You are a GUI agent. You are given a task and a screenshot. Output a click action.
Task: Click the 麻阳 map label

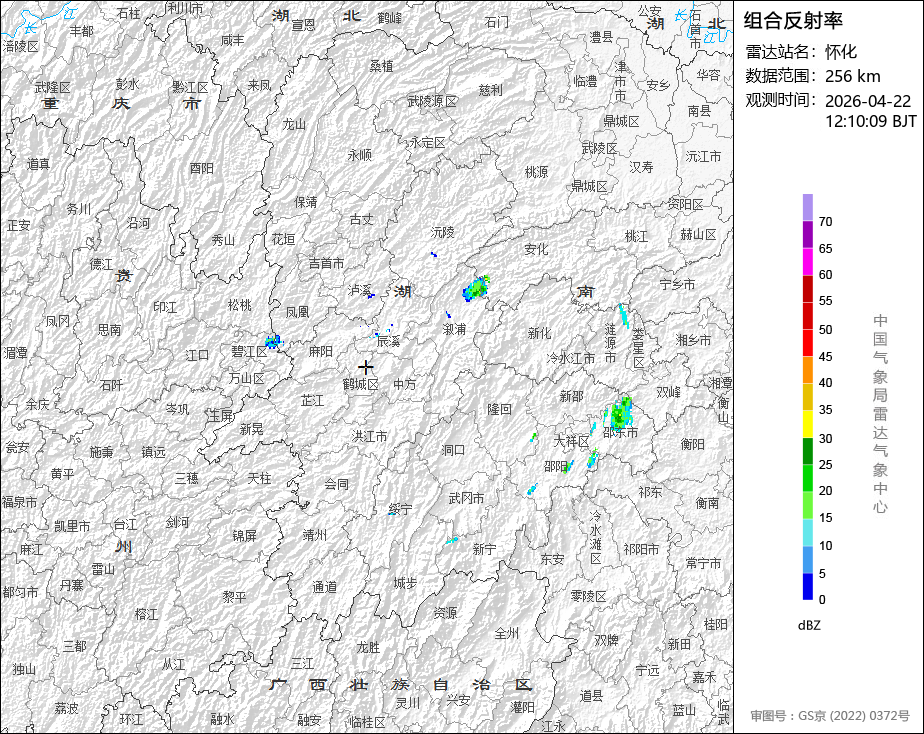click(321, 352)
